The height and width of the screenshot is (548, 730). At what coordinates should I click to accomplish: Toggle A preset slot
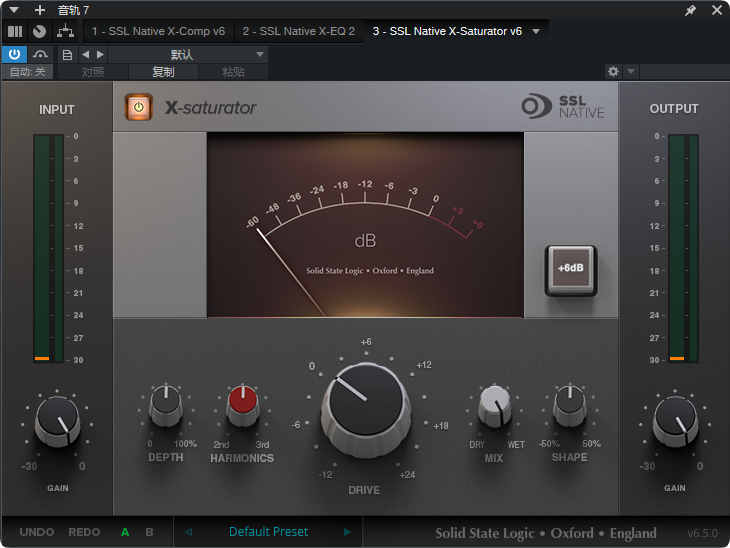pyautogui.click(x=125, y=532)
